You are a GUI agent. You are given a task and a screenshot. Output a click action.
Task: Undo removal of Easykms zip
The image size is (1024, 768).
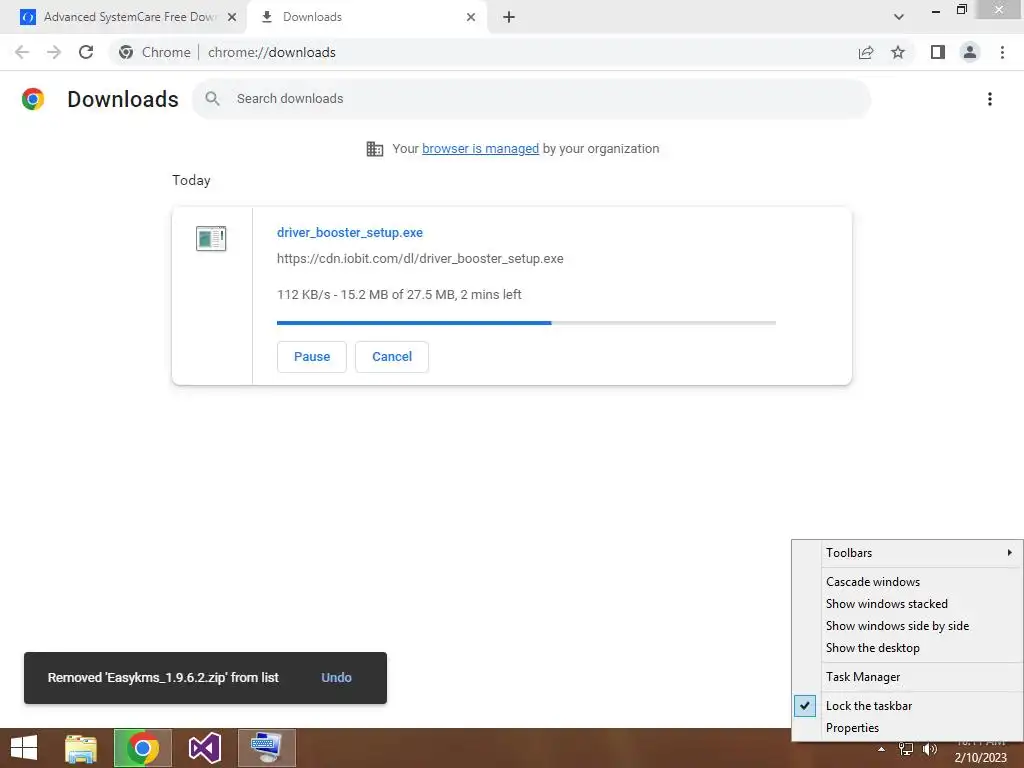(336, 678)
